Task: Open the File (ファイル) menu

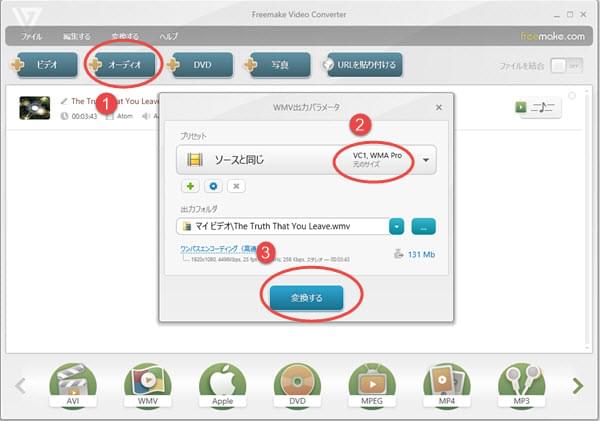Action: tap(31, 36)
